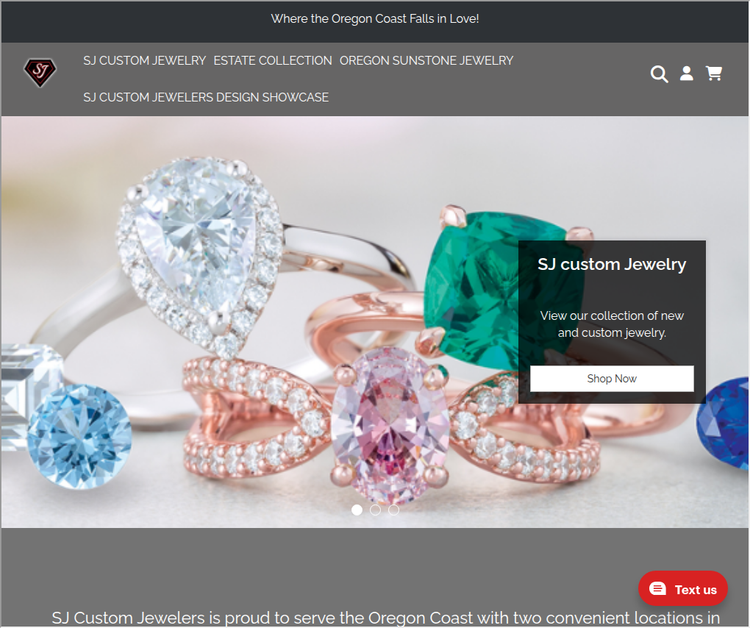The image size is (750, 628).
Task: Open the SJ Custom Jewelry menu
Action: (144, 61)
